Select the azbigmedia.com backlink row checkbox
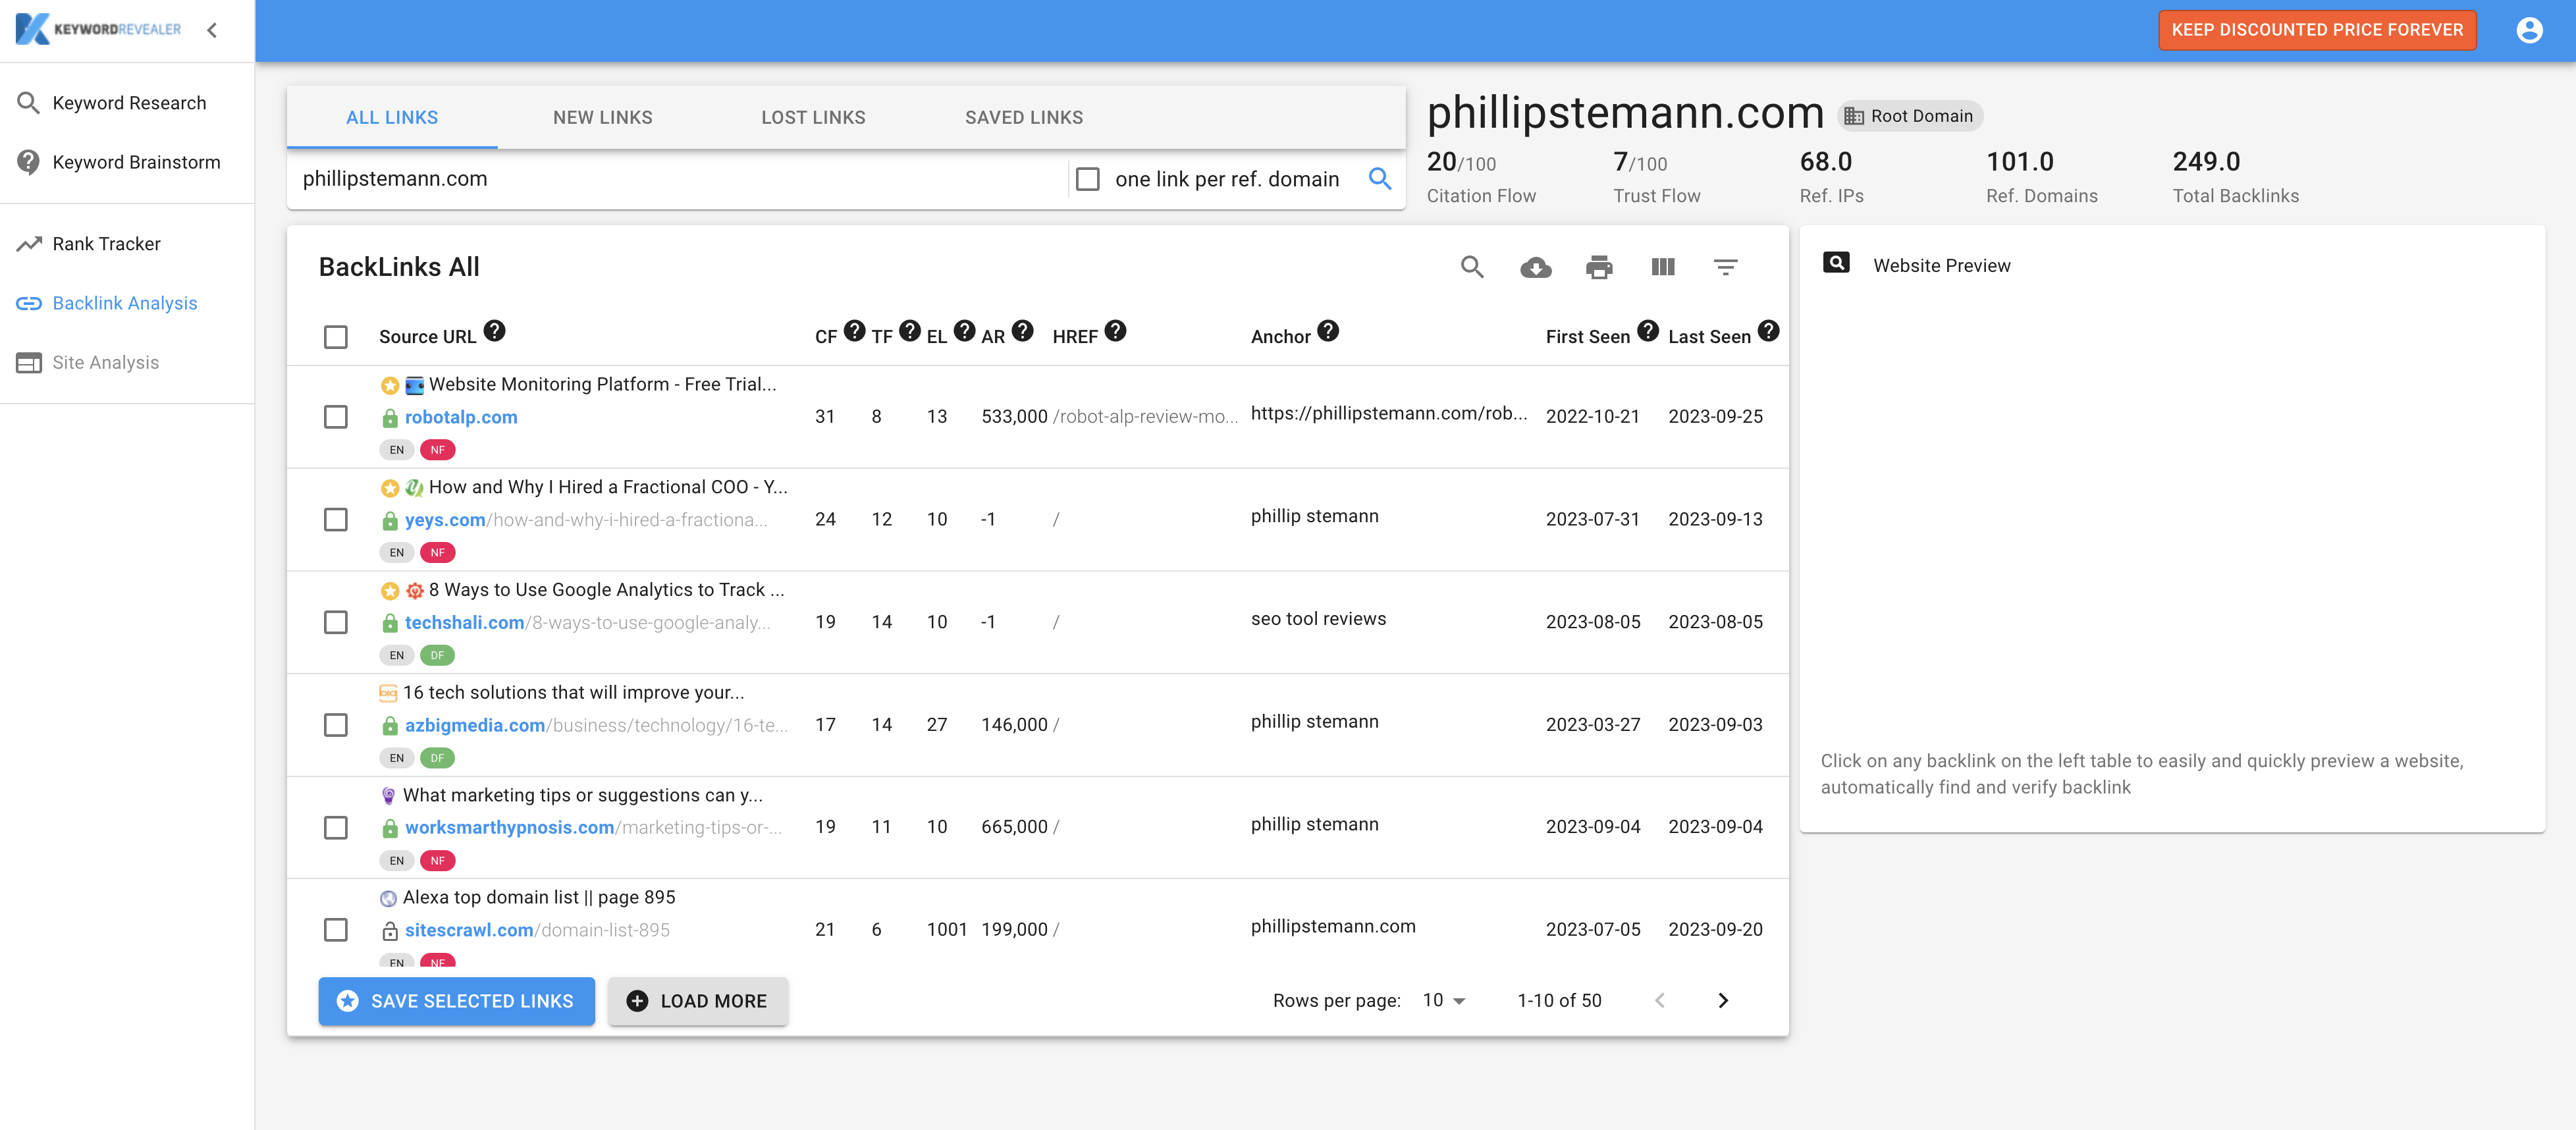The height and width of the screenshot is (1130, 2576). [335, 725]
